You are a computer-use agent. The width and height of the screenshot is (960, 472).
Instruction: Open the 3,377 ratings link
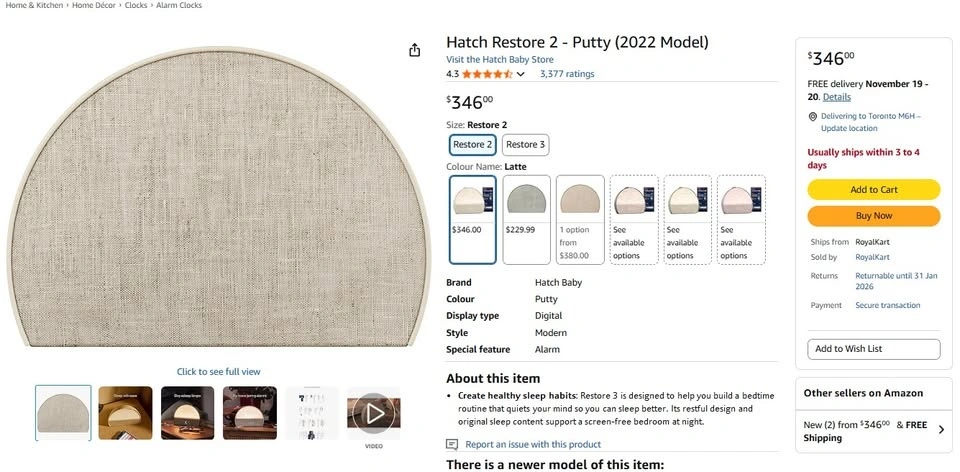click(x=567, y=74)
